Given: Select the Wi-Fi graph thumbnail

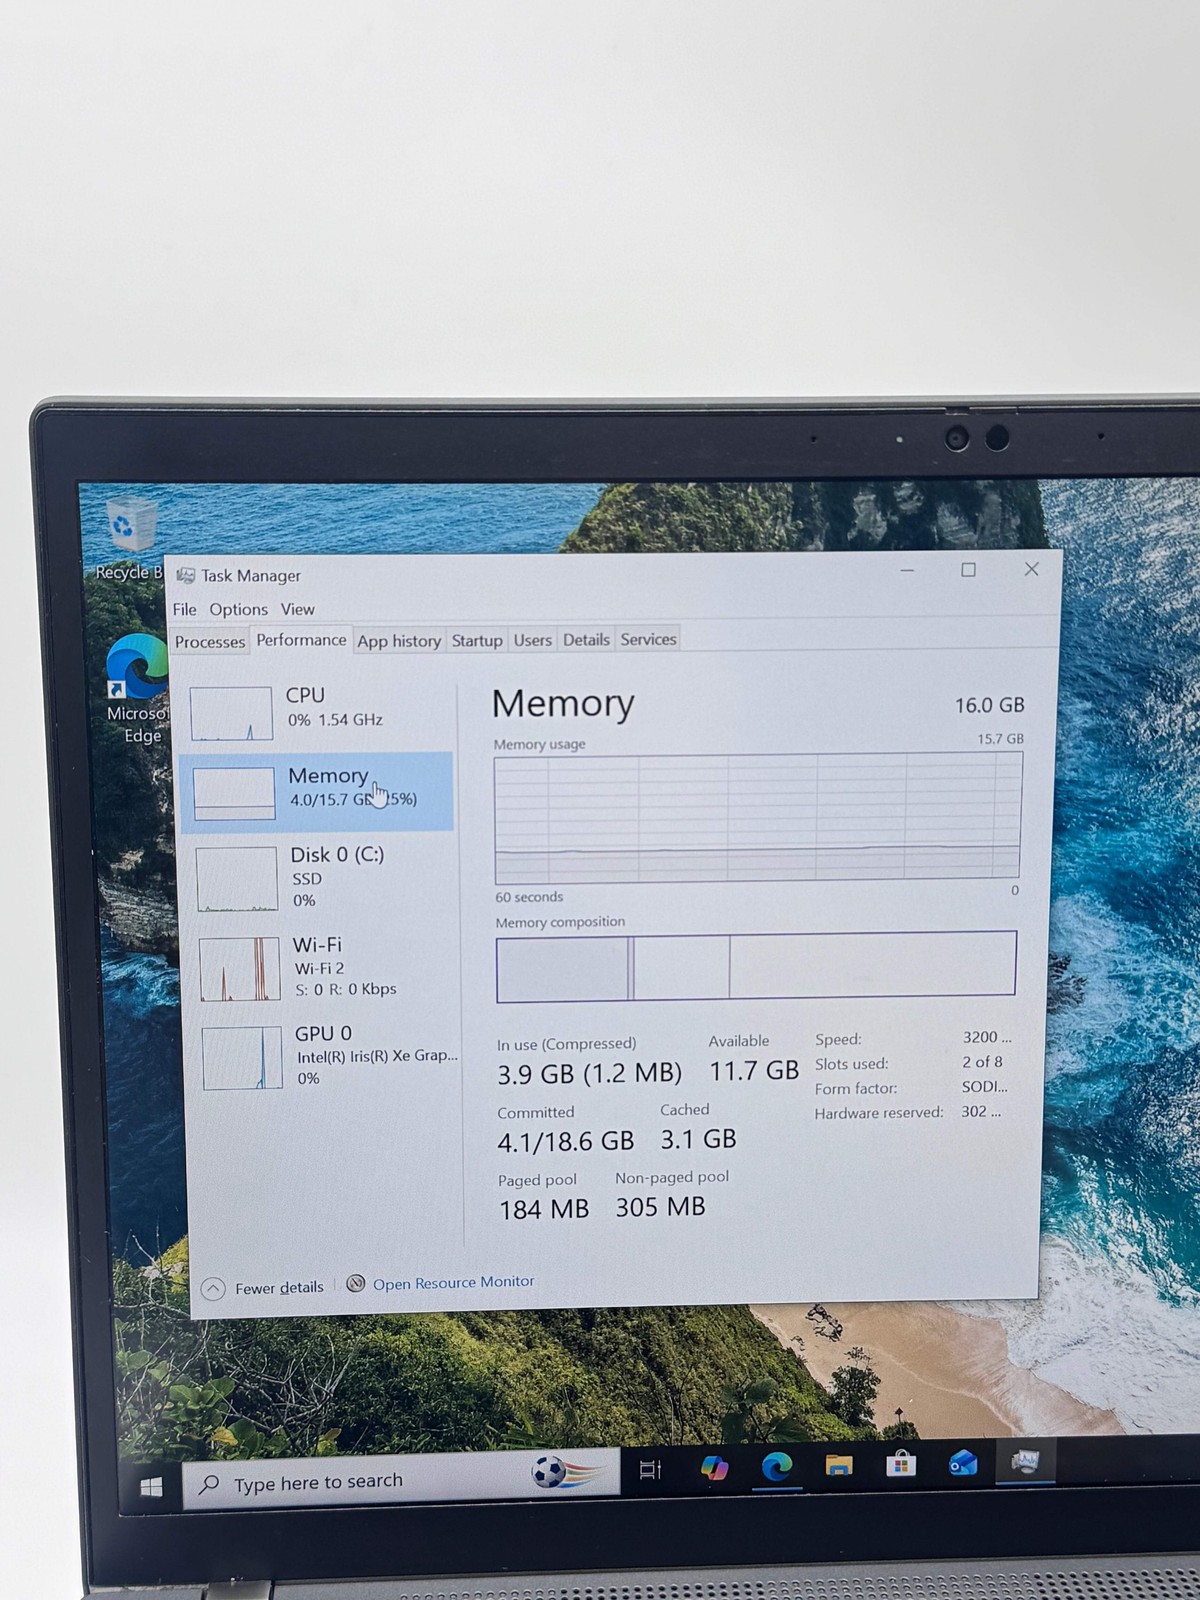Looking at the screenshot, I should click(239, 969).
